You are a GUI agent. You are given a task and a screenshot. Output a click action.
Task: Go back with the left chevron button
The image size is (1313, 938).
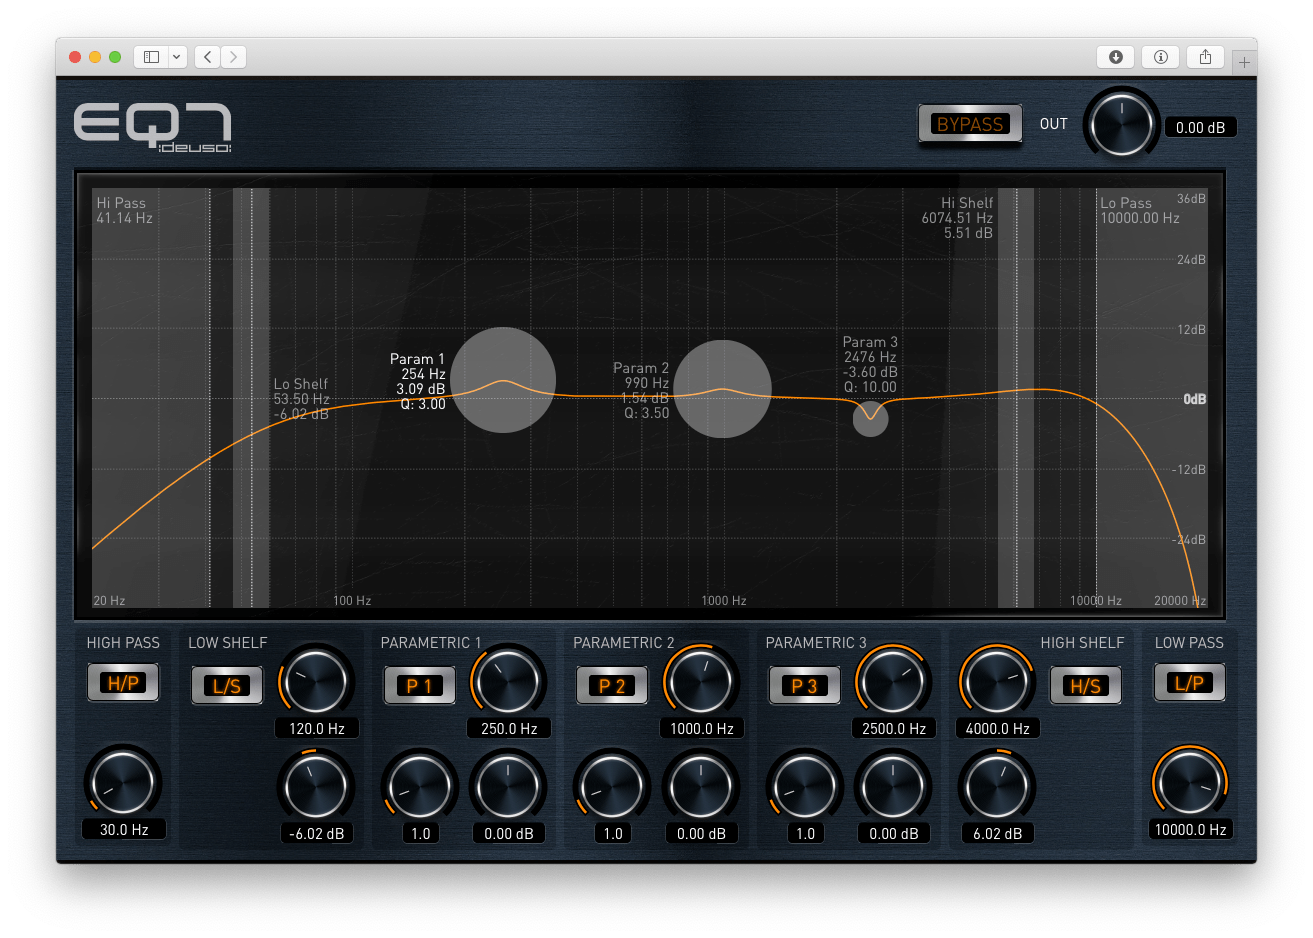point(207,57)
